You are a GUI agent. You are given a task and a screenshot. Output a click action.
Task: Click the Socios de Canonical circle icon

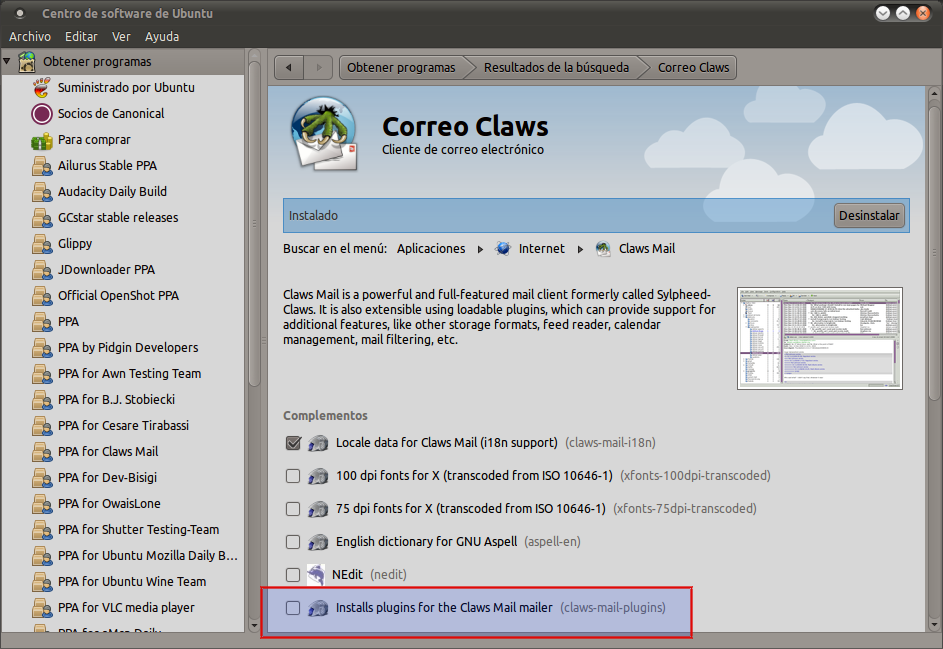pyautogui.click(x=41, y=114)
